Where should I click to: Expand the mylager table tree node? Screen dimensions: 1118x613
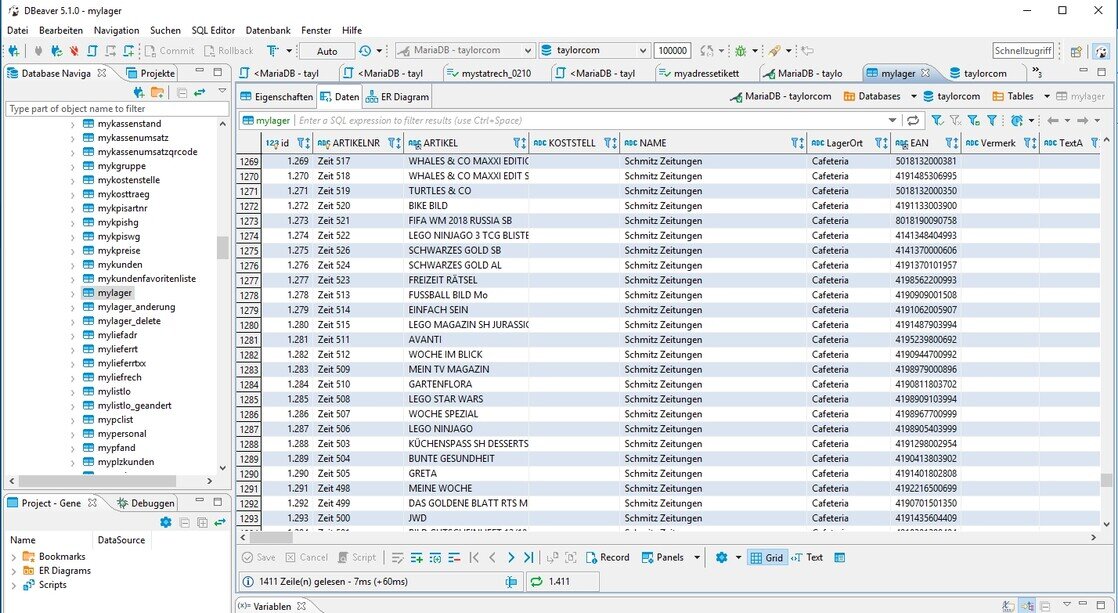72,293
